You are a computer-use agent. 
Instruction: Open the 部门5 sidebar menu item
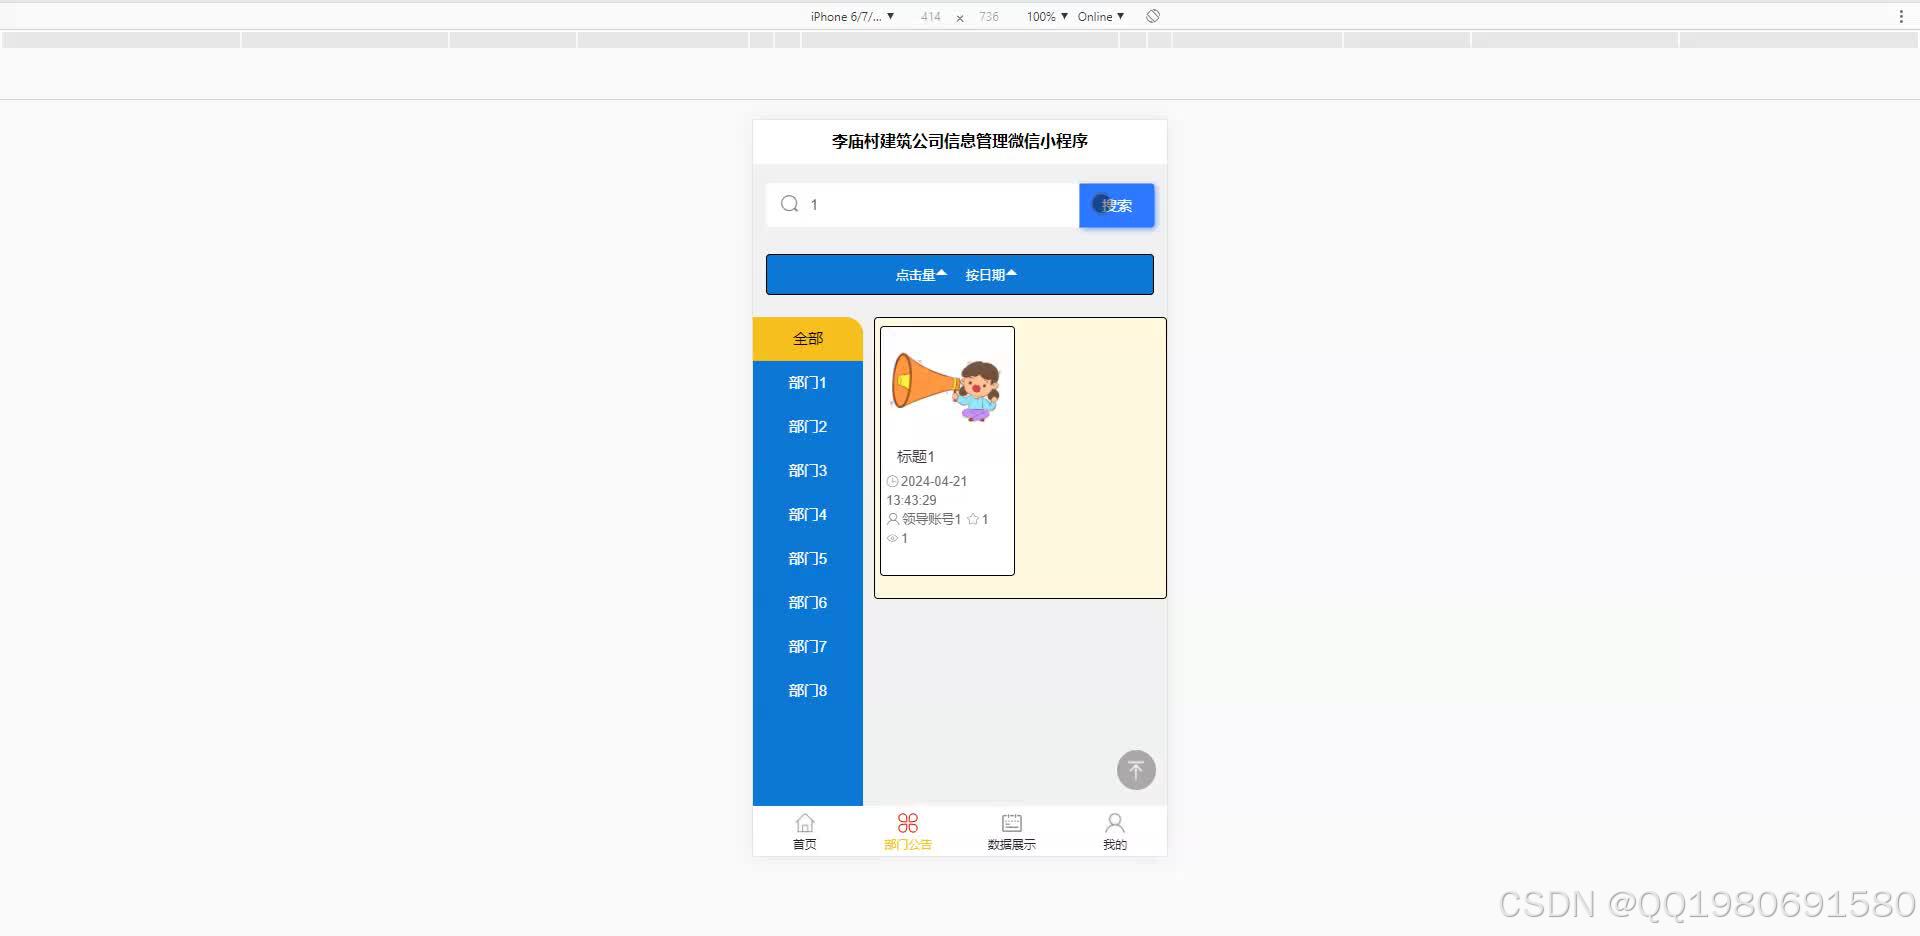pyautogui.click(x=806, y=558)
